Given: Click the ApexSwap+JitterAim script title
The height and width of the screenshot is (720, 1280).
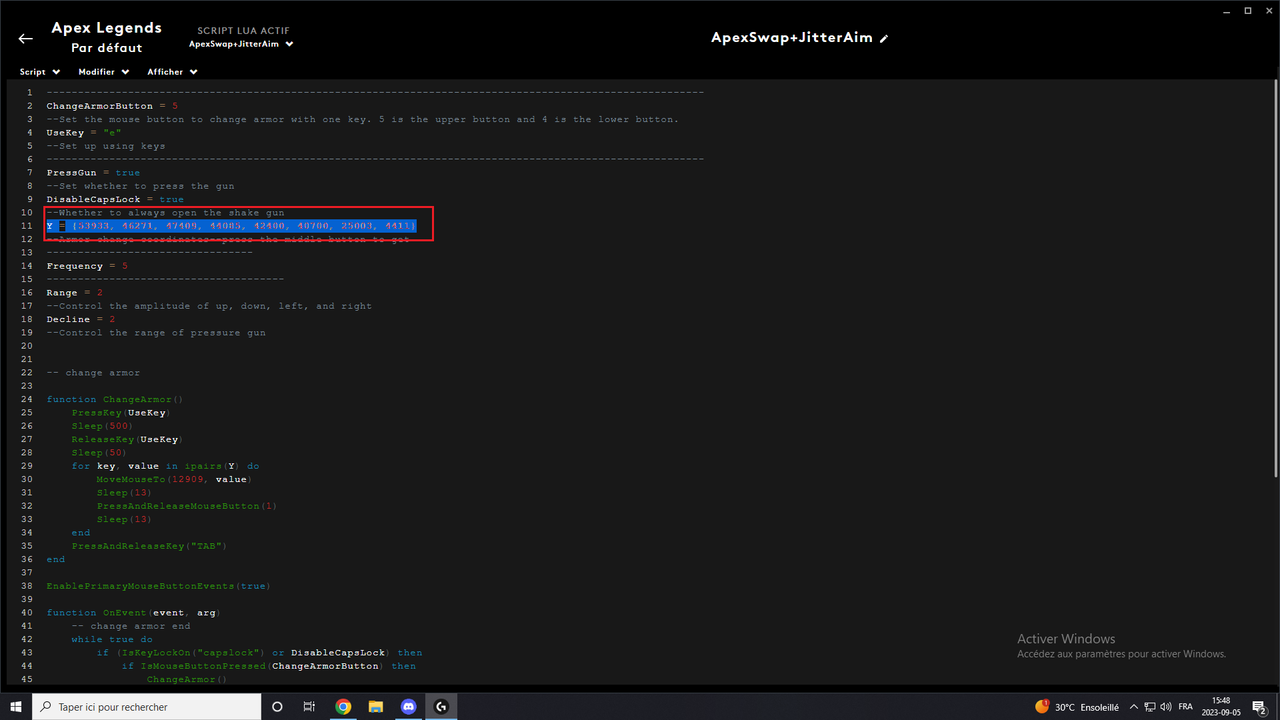Looking at the screenshot, I should [x=791, y=37].
